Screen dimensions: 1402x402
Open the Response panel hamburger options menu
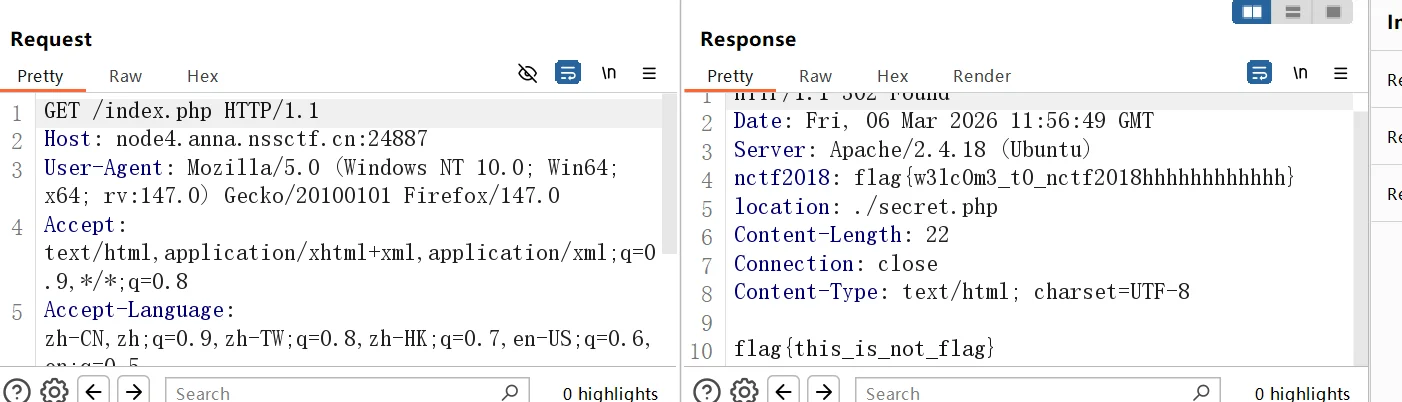1341,73
